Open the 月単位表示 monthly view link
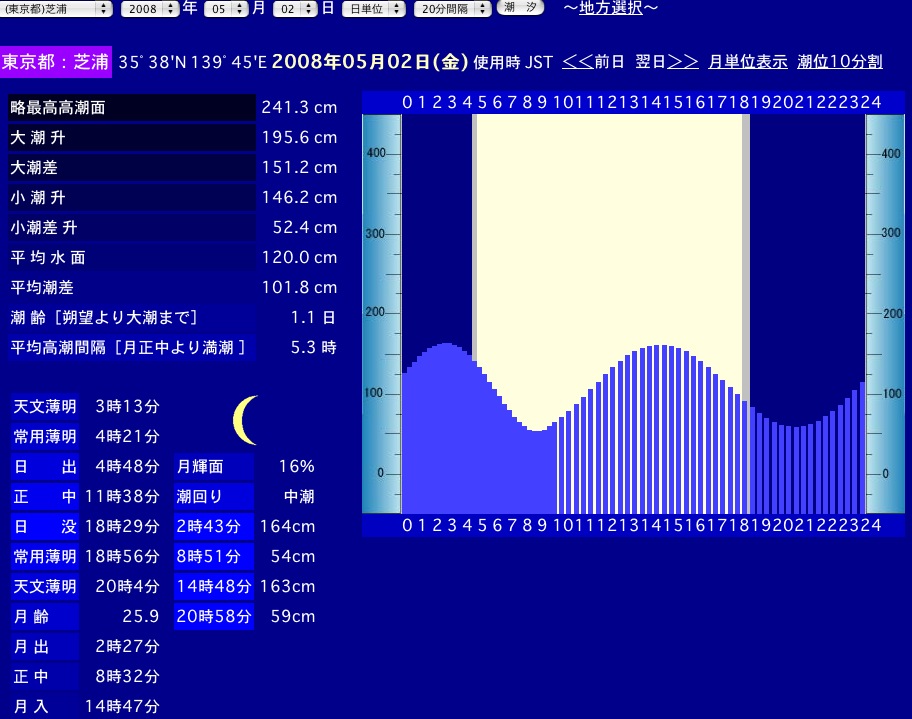 (x=747, y=62)
